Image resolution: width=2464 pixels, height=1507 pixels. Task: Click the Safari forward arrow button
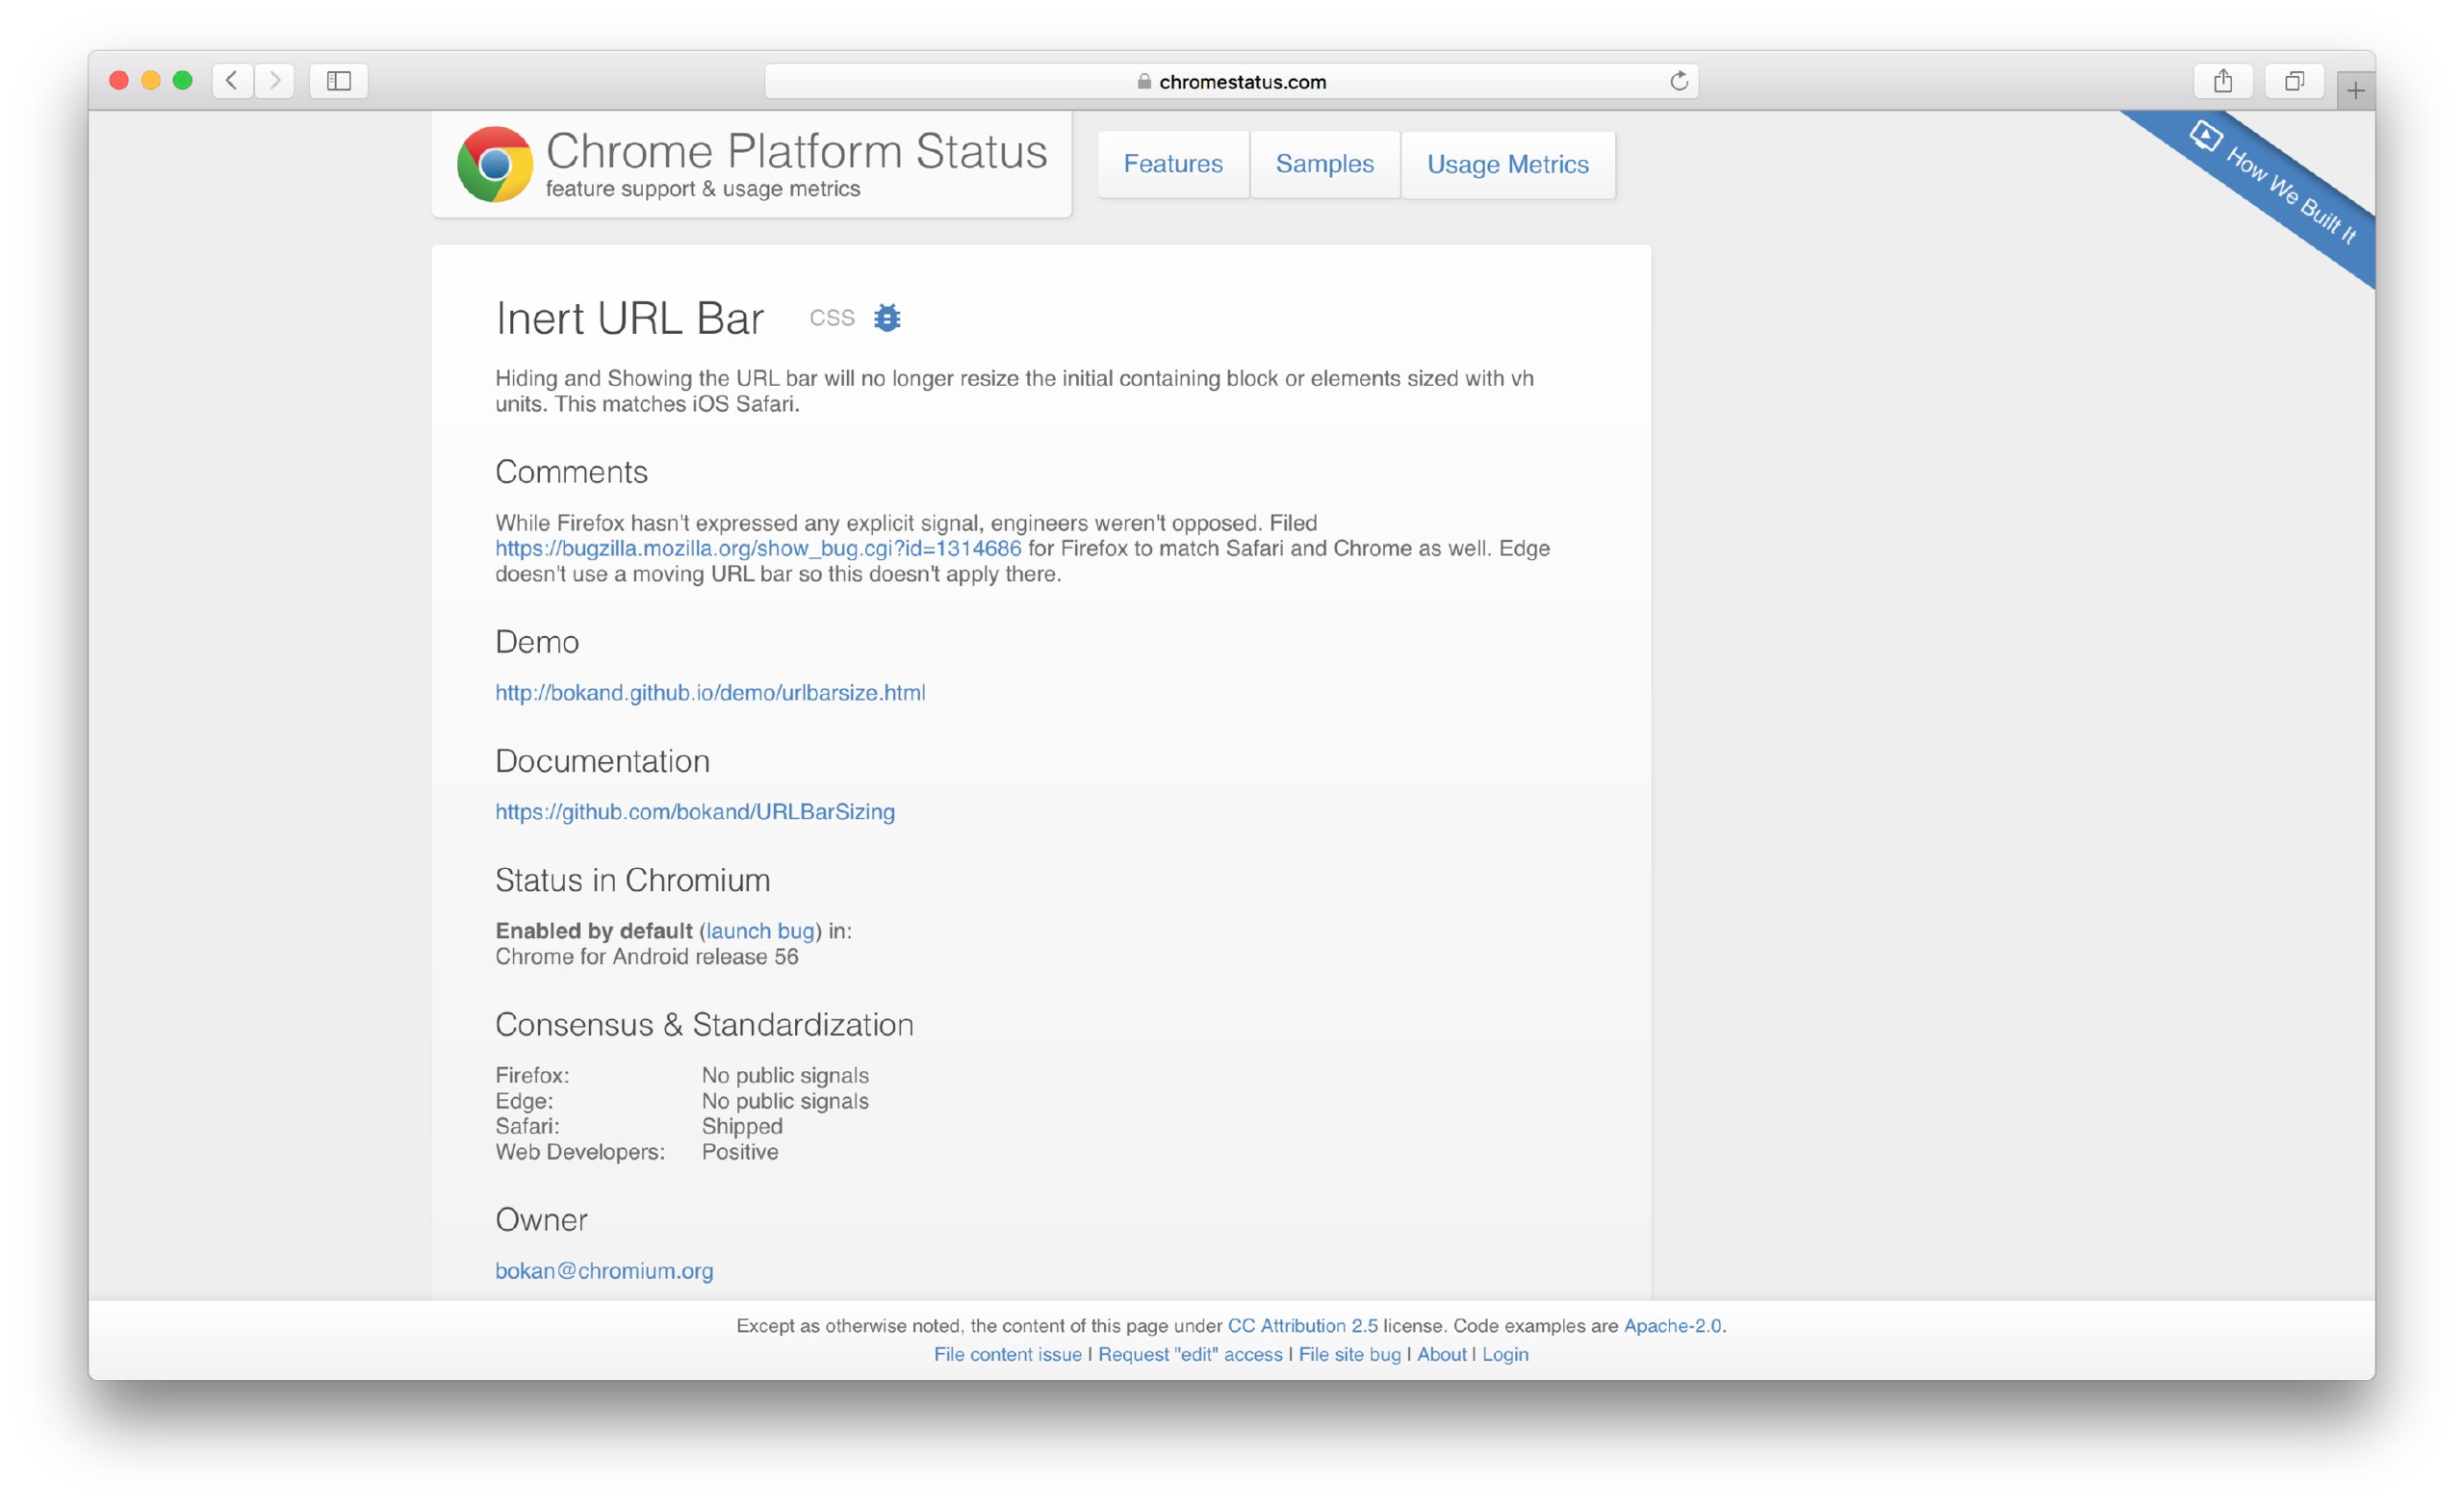click(274, 81)
